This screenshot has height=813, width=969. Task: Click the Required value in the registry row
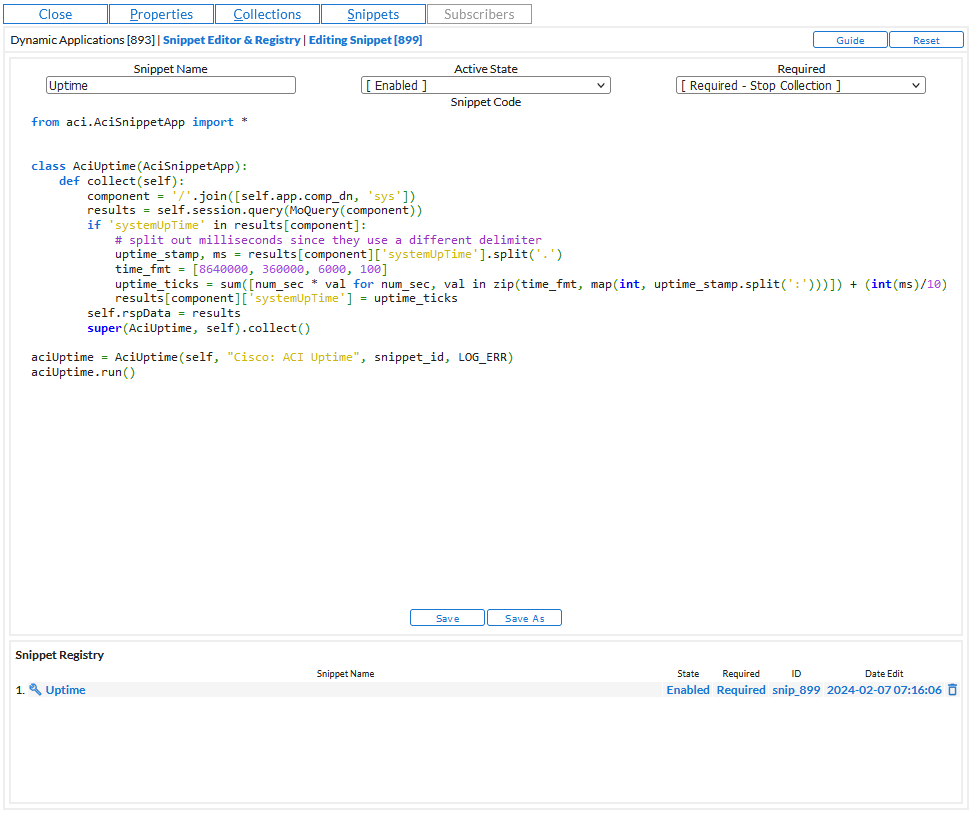741,690
